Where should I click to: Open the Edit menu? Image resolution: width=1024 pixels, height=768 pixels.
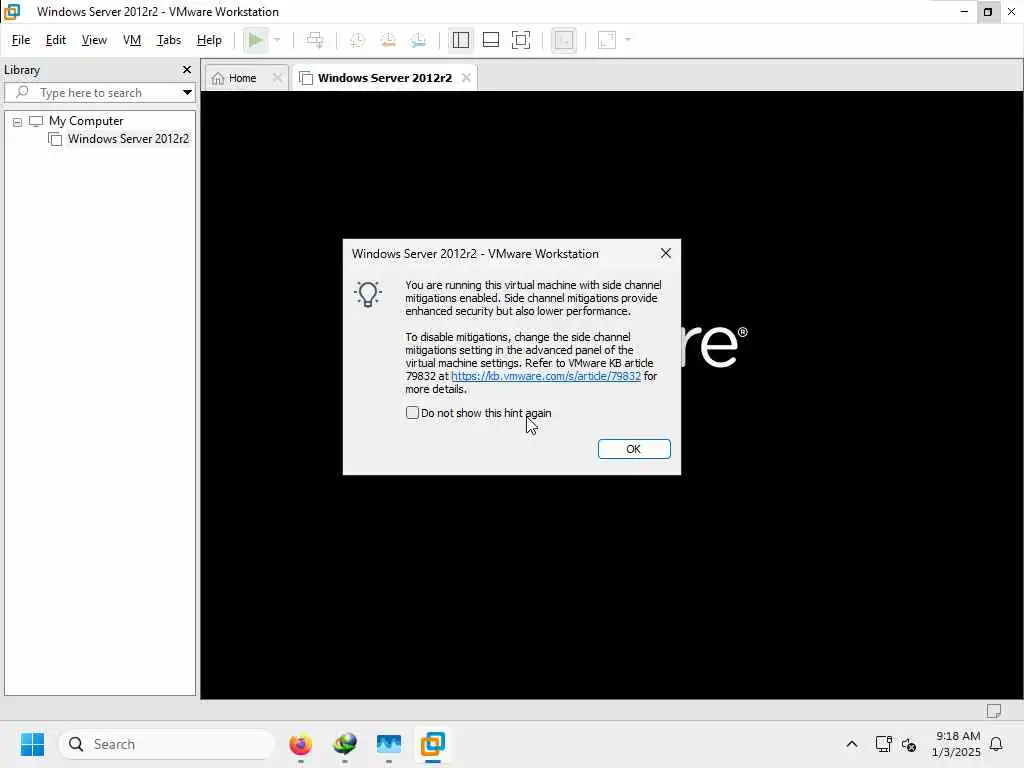pyautogui.click(x=56, y=40)
